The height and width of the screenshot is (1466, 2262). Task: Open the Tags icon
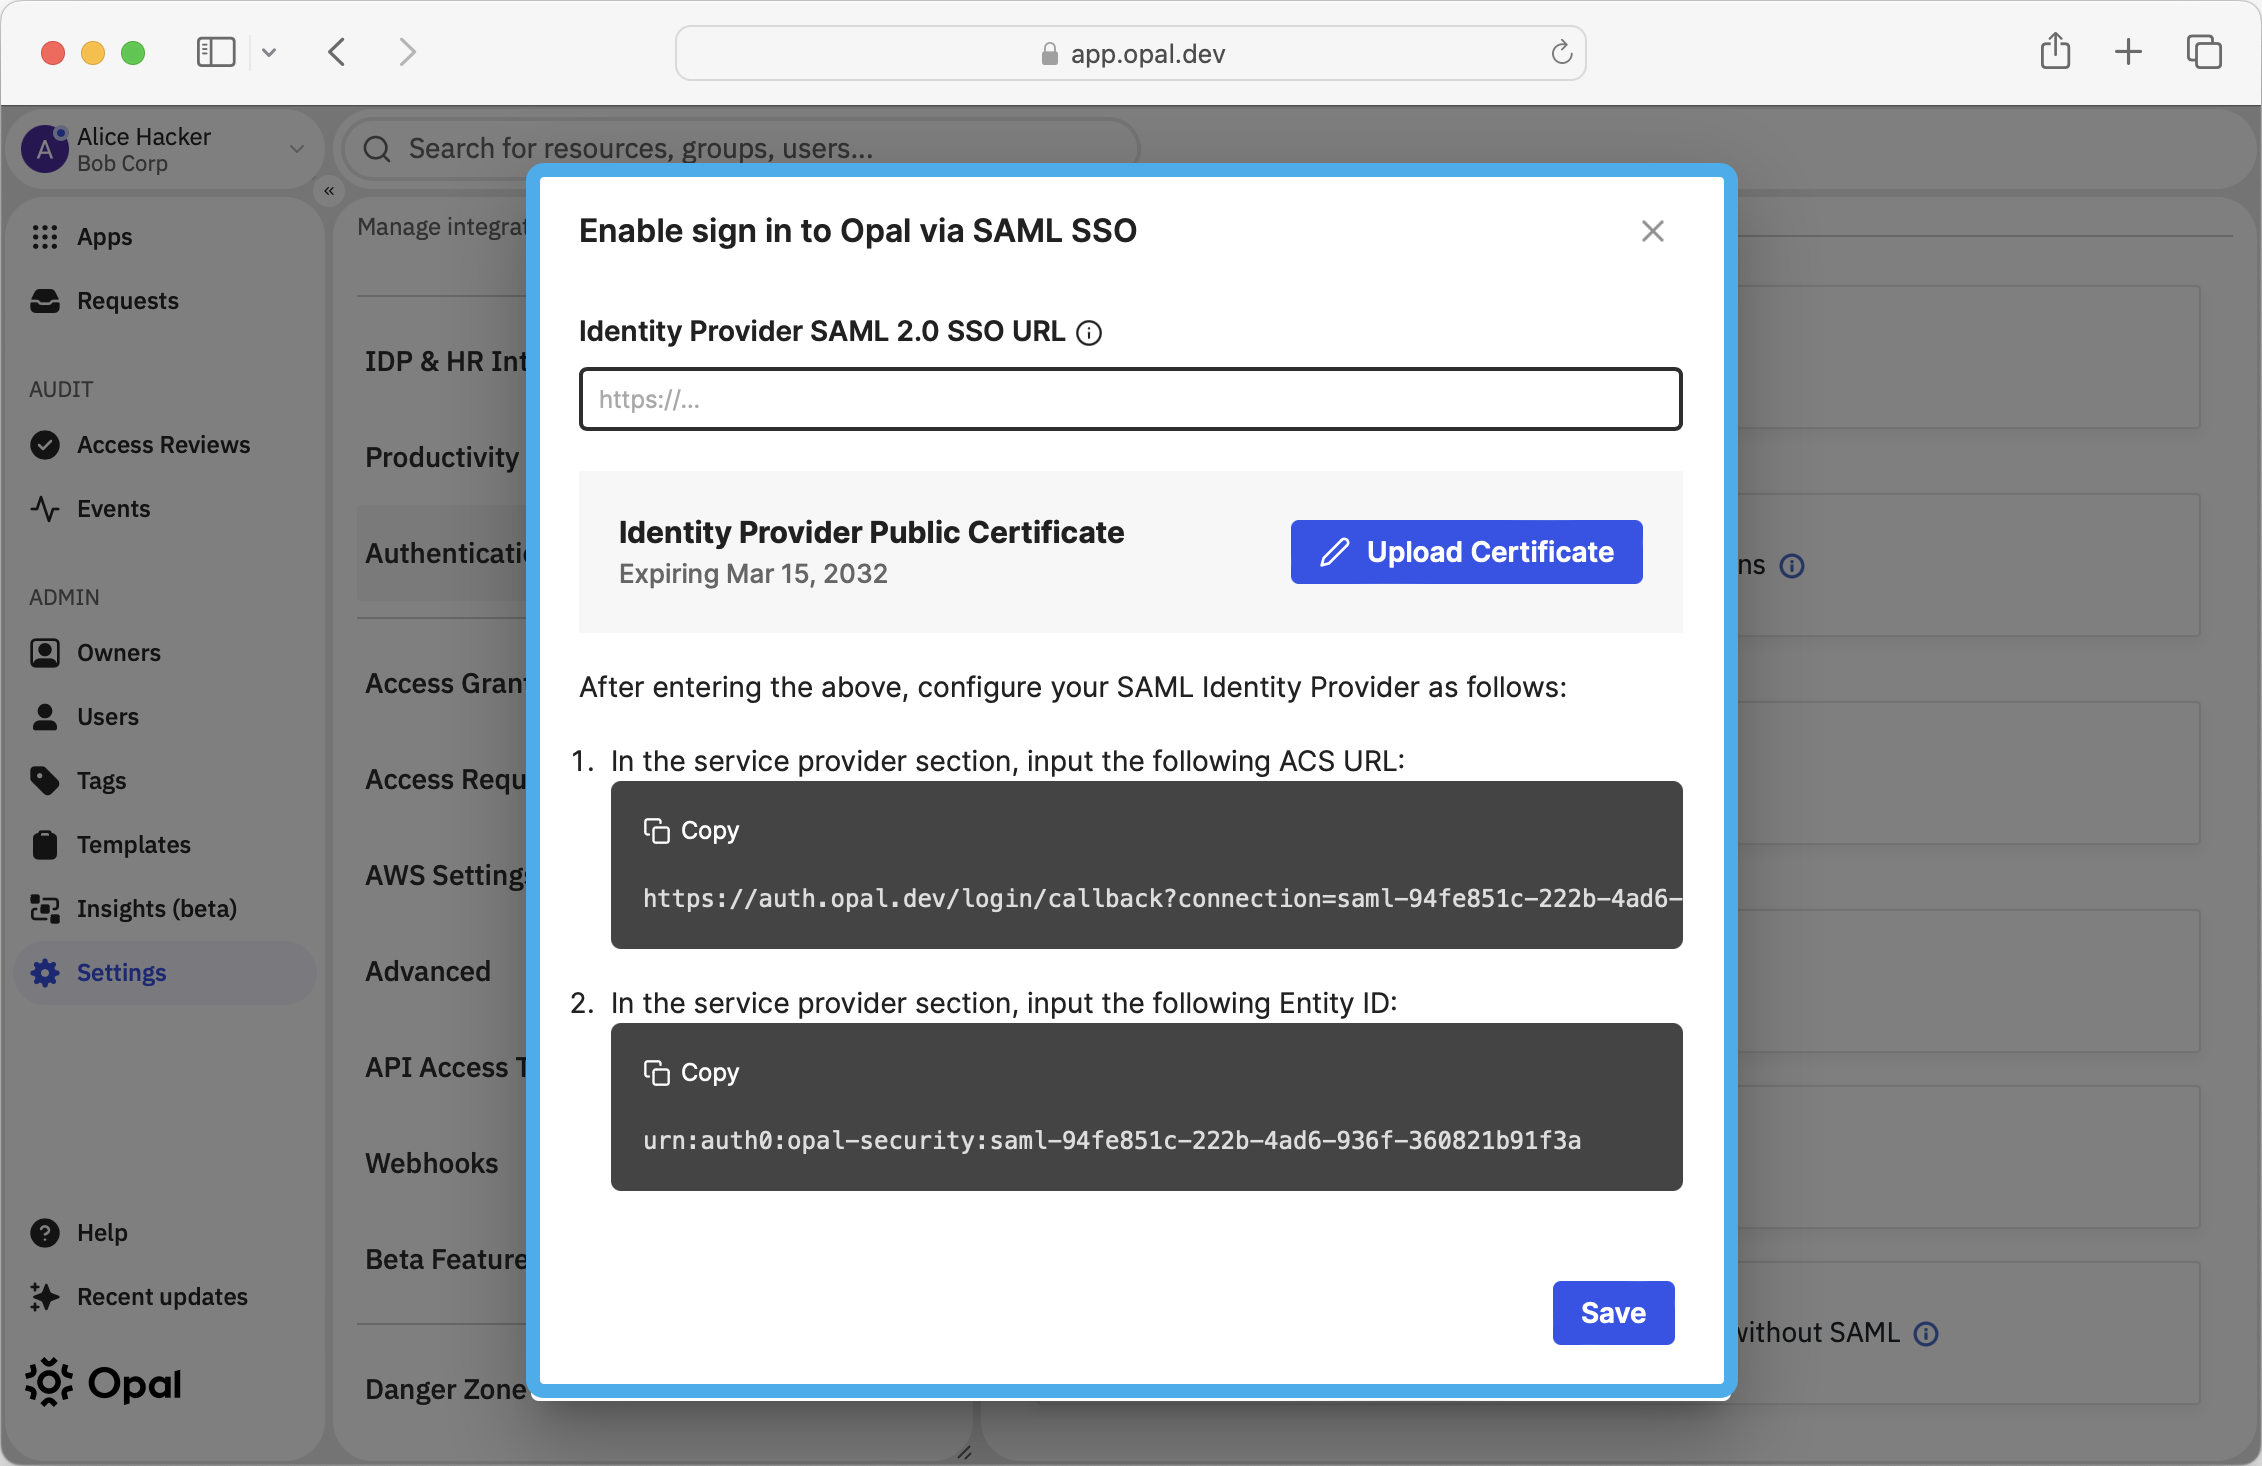click(x=45, y=781)
